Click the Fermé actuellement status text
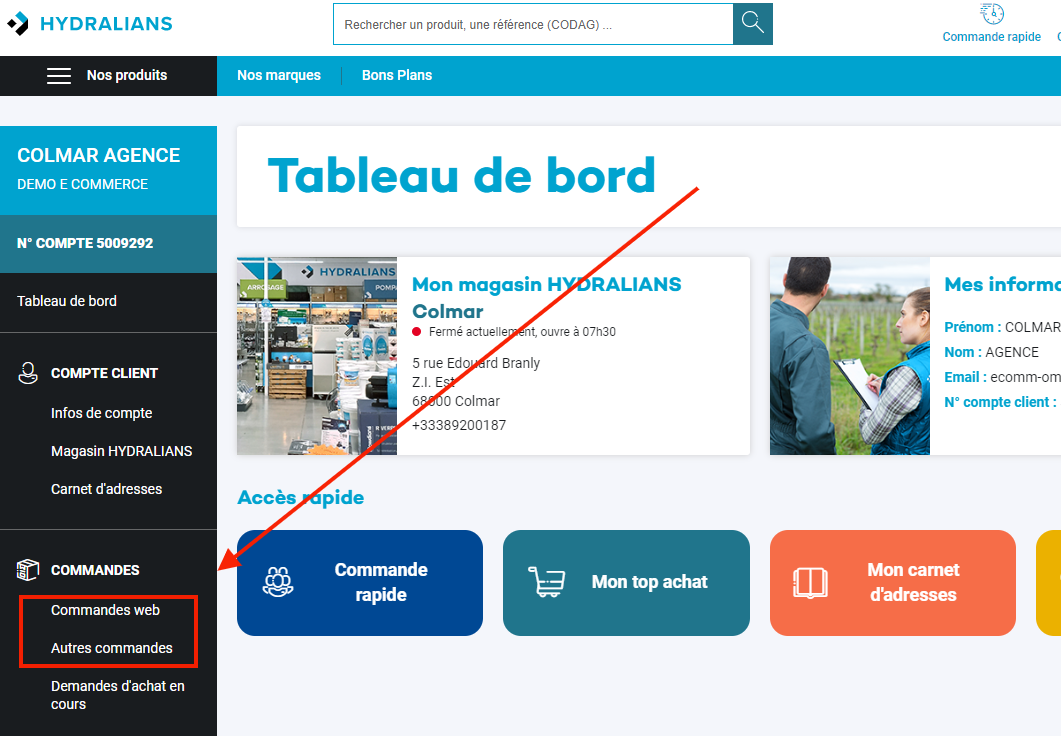The height and width of the screenshot is (736, 1061). 522,331
